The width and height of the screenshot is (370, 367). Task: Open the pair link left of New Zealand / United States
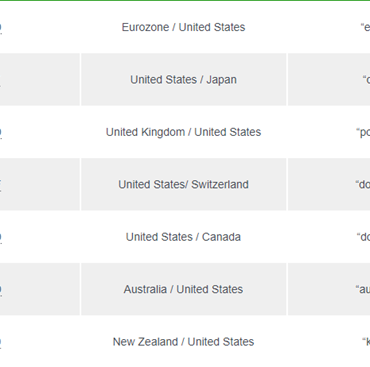[x=1, y=342]
